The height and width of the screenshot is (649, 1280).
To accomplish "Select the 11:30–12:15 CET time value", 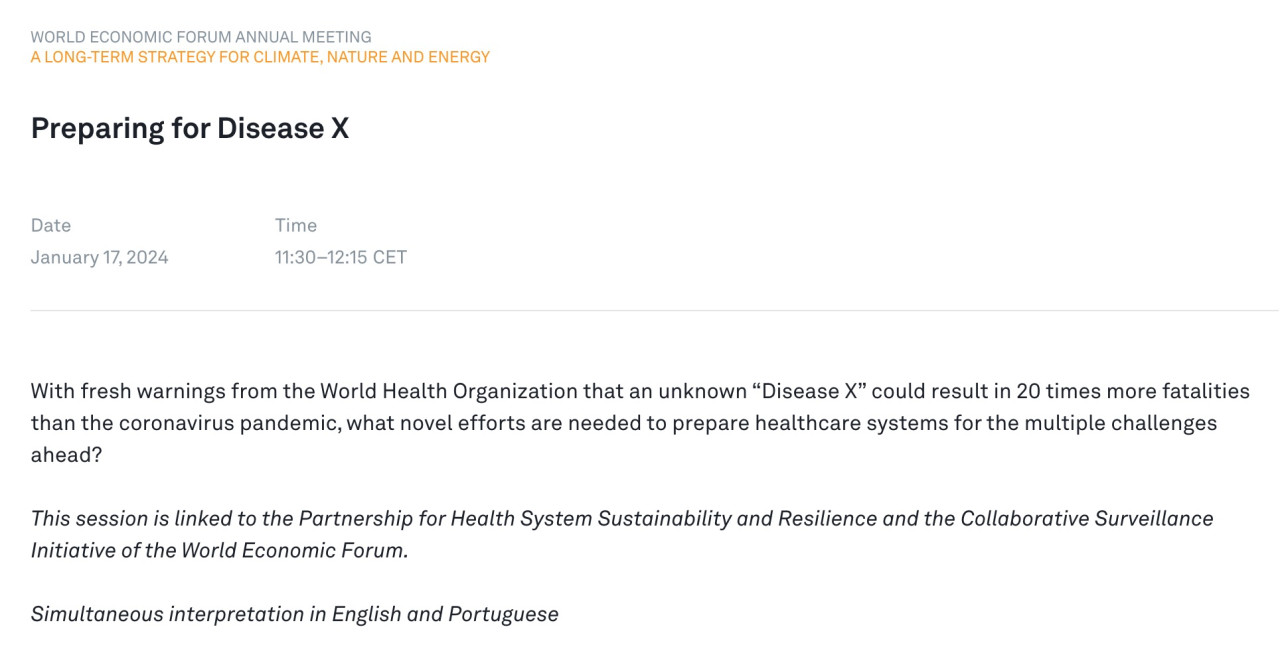I will (341, 257).
